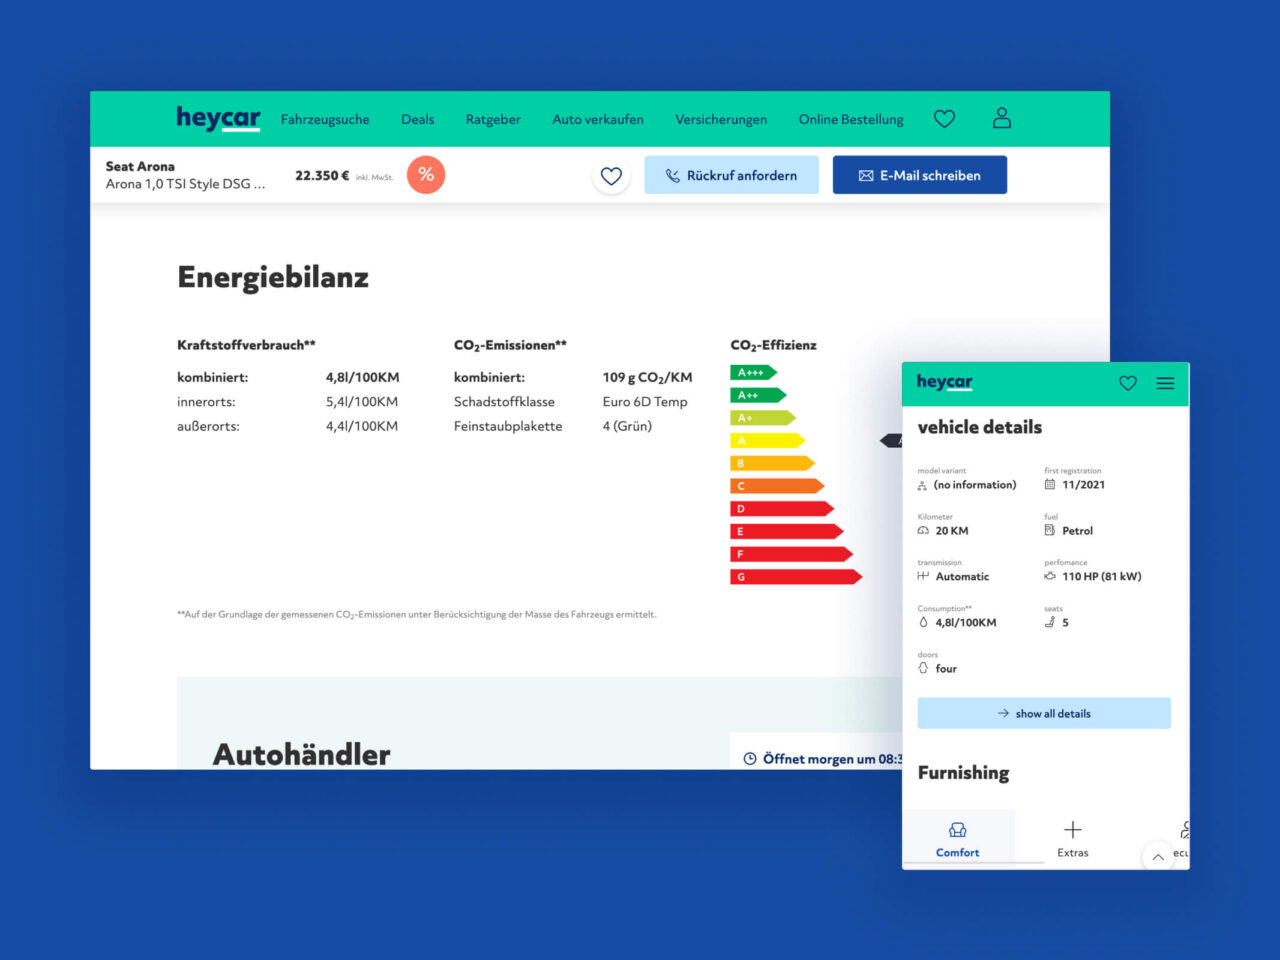The width and height of the screenshot is (1280, 960).
Task: Click Rückruf anfordern button
Action: [x=731, y=175]
